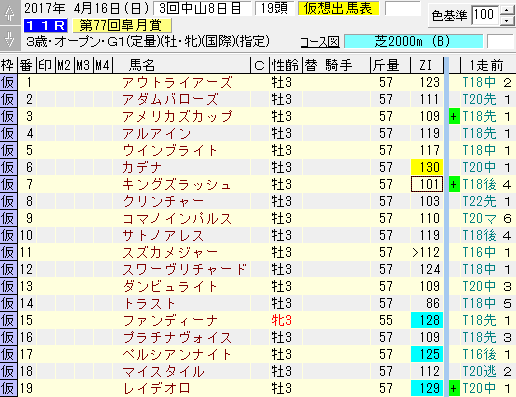The height and width of the screenshot is (397, 516).
Task: Click the 仮 frame cell for horse 15
Action: (x=8, y=320)
